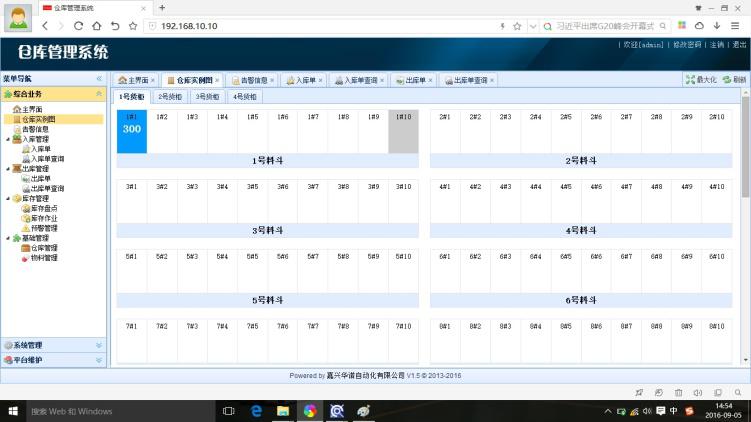The height and width of the screenshot is (422, 751).
Task: Switch to the 2号货柜 tab
Action: point(171,97)
